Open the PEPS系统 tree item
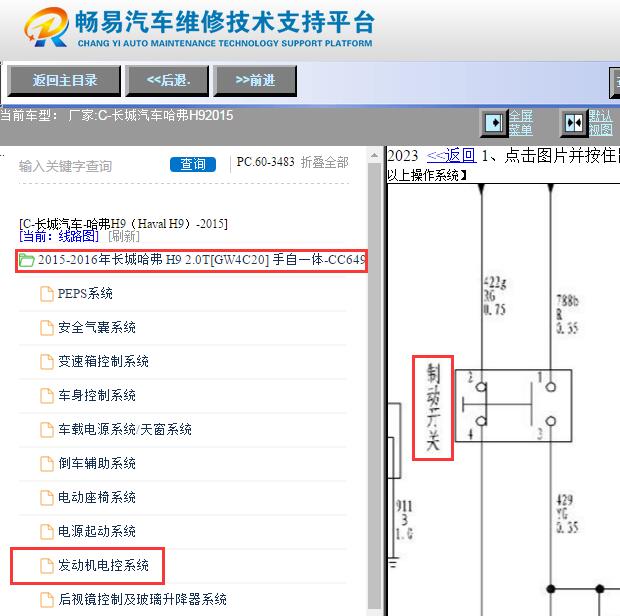The height and width of the screenshot is (616, 620). pos(85,294)
